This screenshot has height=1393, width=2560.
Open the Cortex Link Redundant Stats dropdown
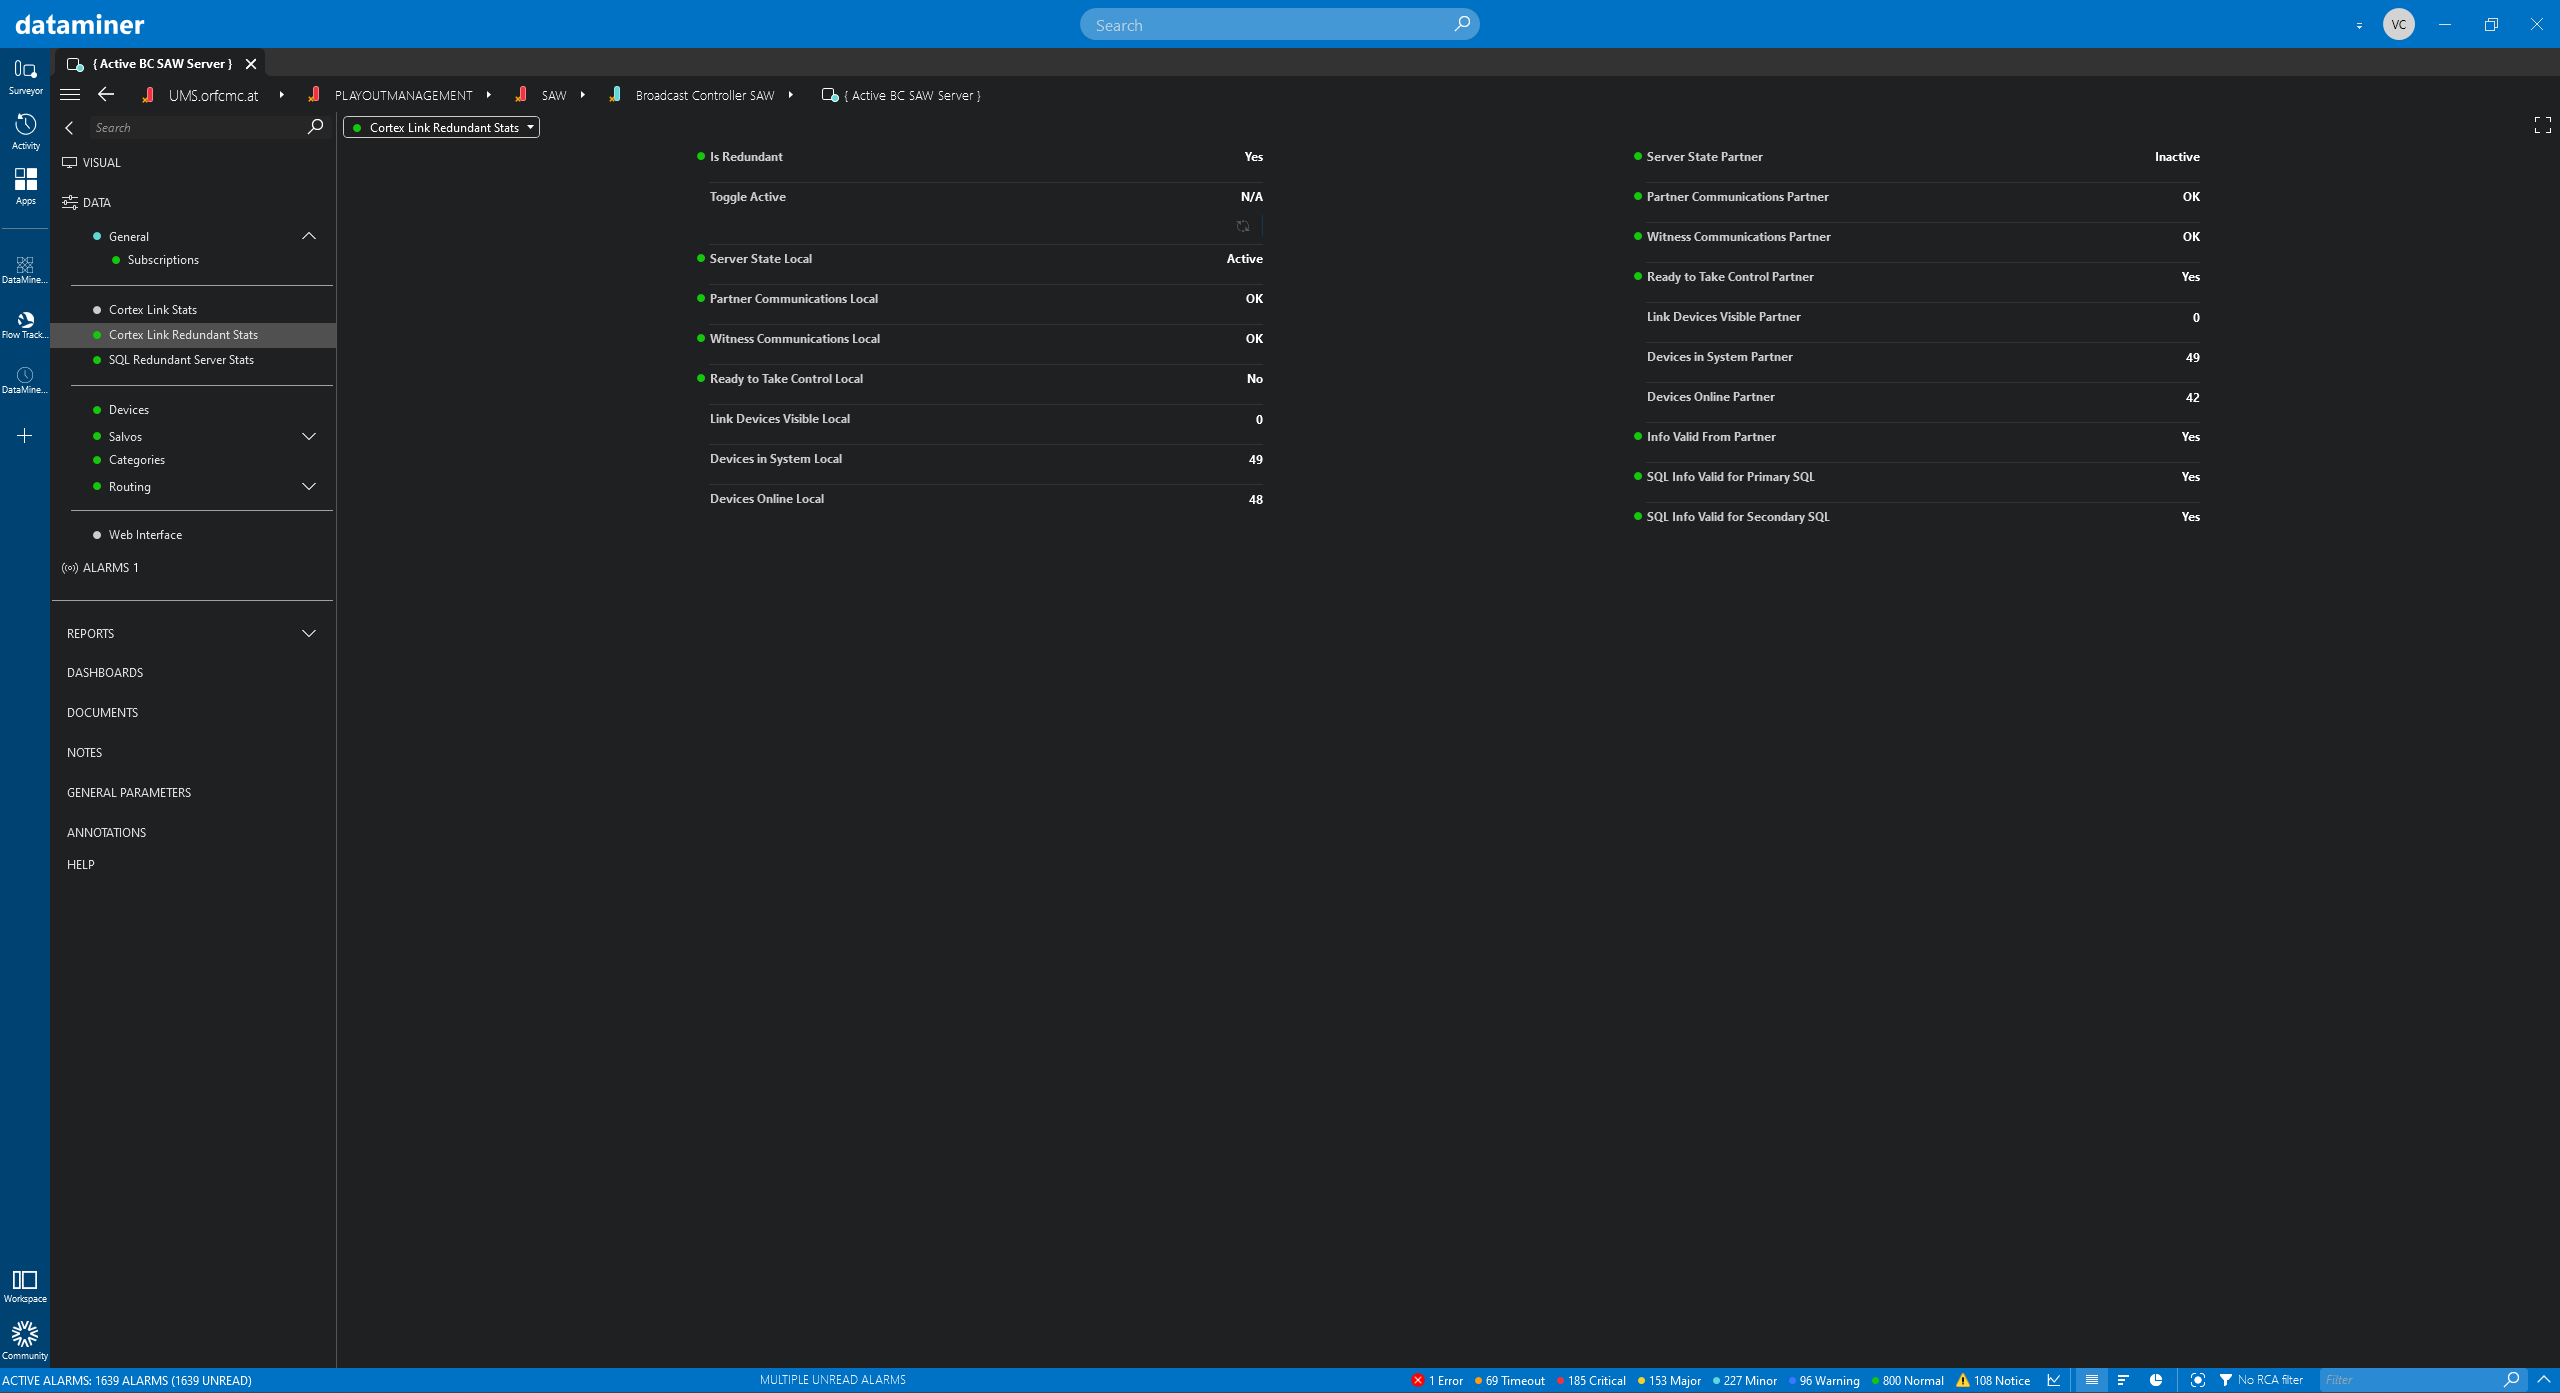point(442,127)
